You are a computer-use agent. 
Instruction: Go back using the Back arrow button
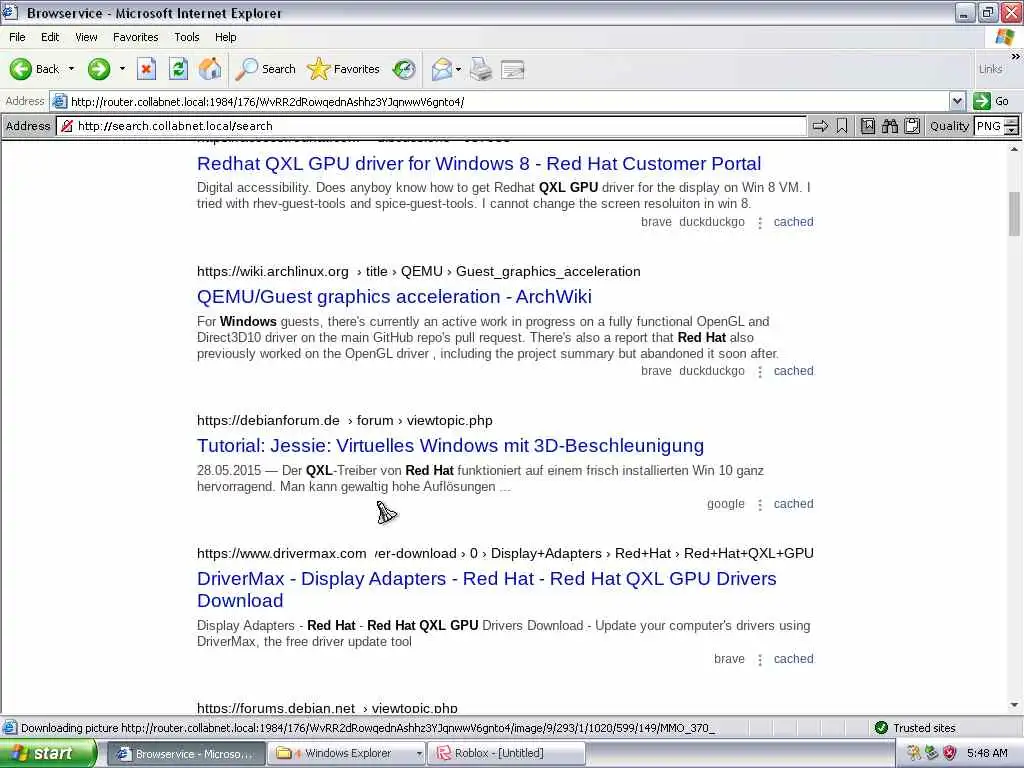click(34, 69)
